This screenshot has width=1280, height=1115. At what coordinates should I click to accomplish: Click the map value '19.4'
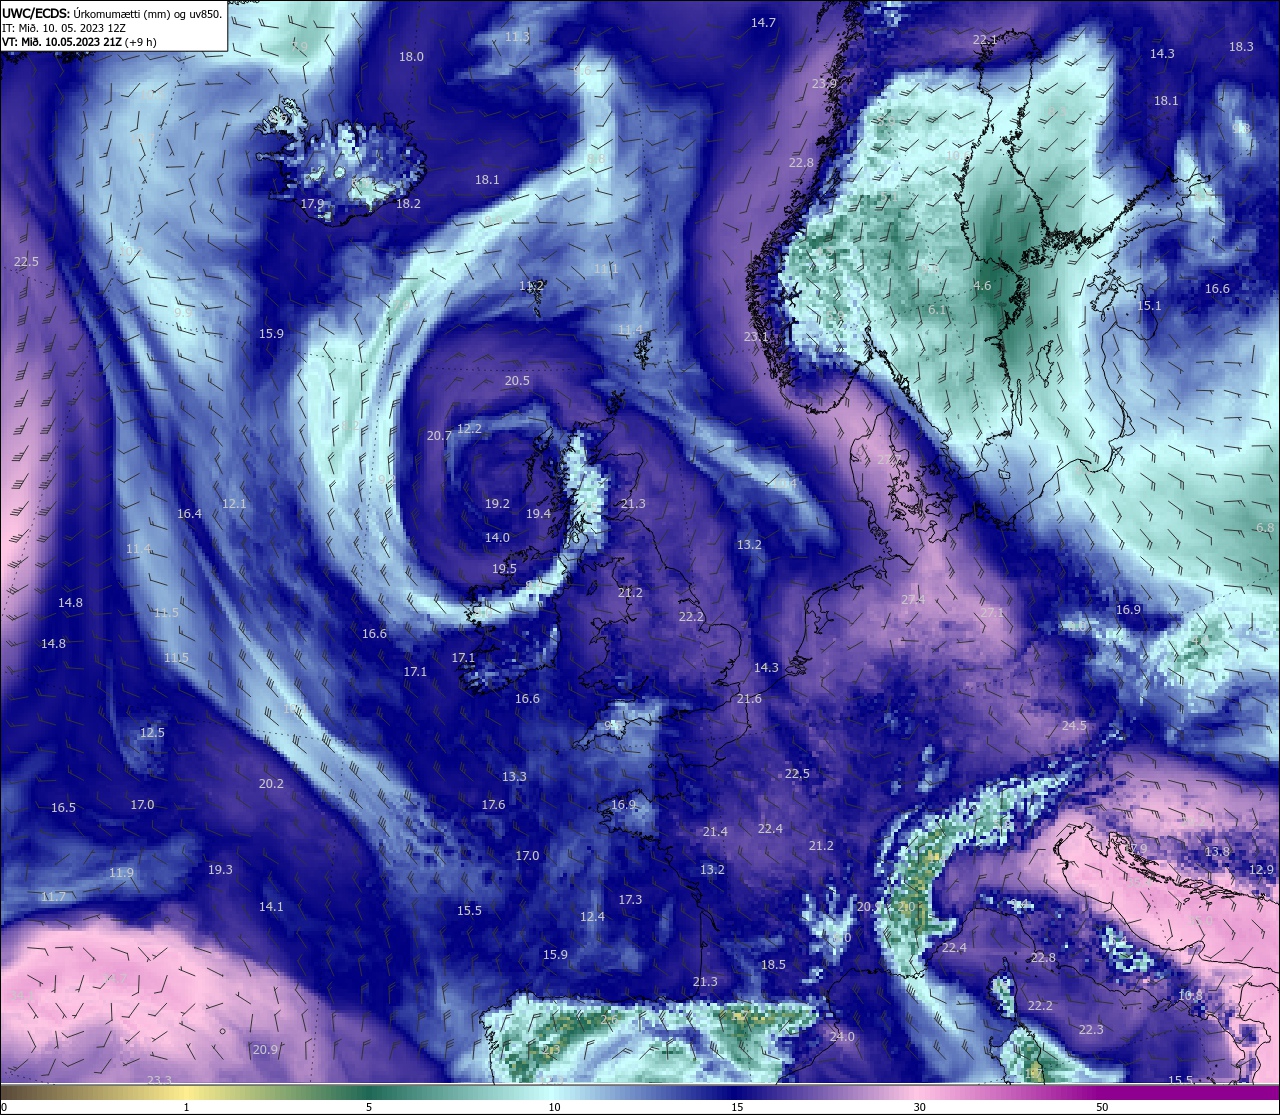538,514
